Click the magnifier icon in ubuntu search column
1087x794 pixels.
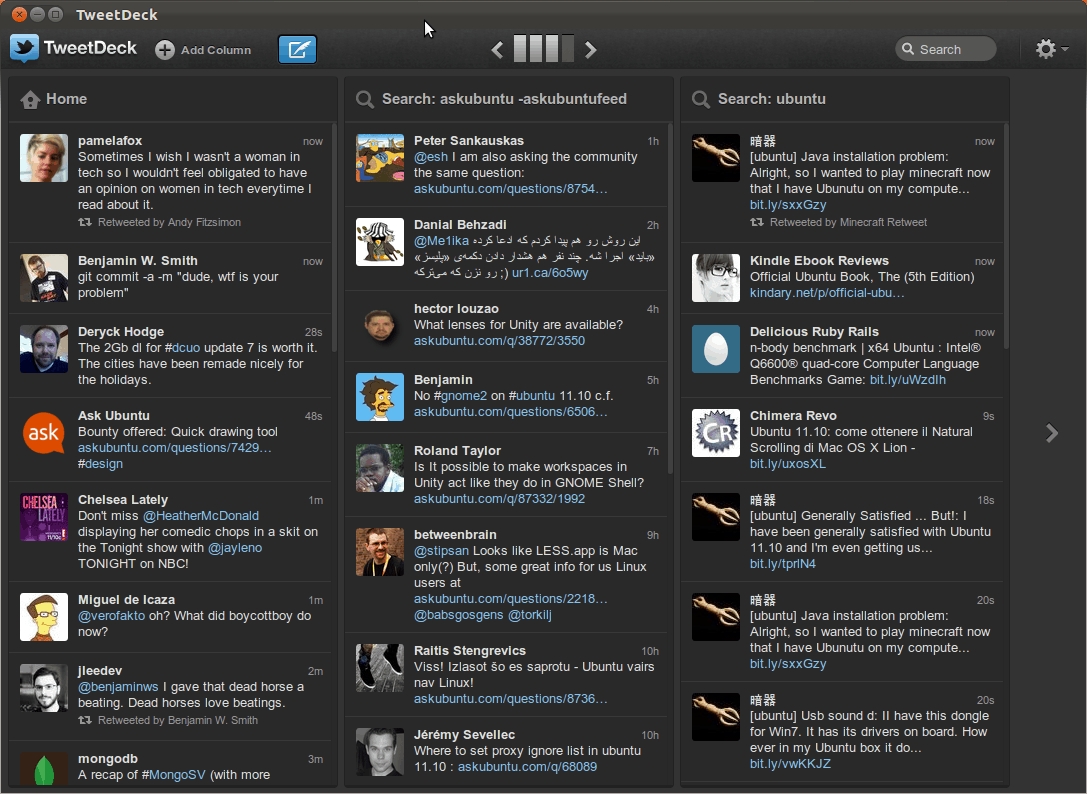pos(701,99)
